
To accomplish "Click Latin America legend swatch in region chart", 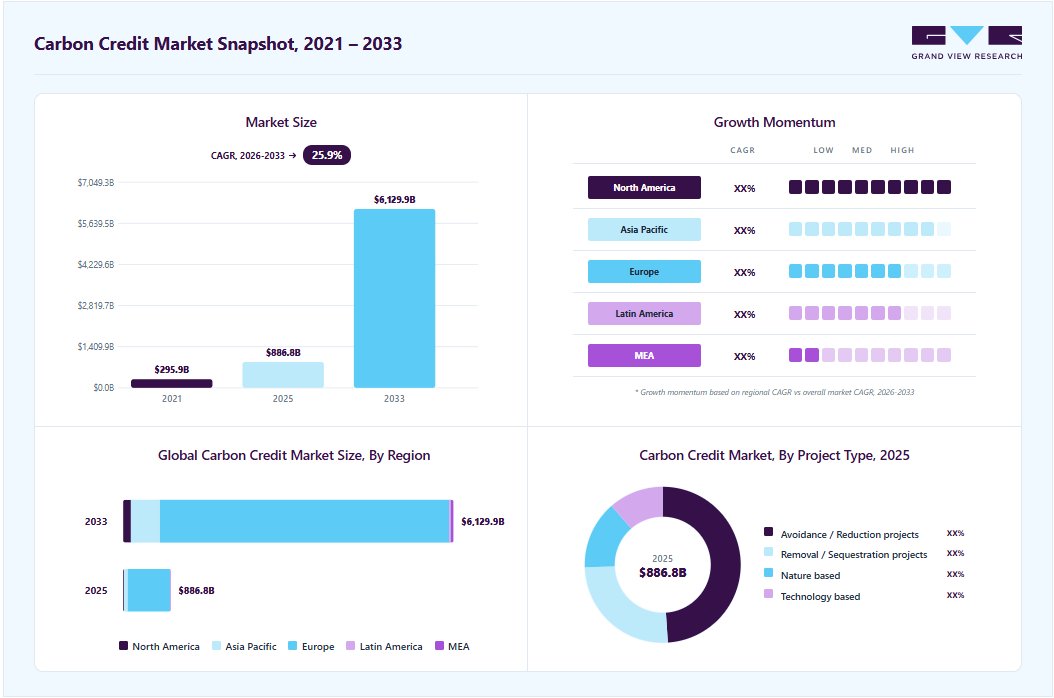I will [x=350, y=646].
